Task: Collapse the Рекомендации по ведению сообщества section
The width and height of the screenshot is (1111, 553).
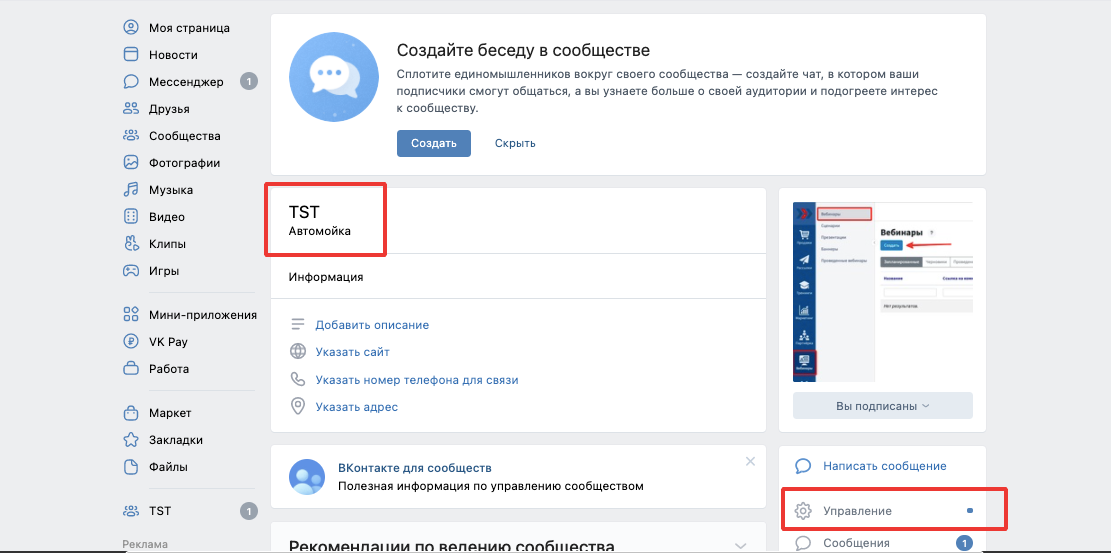Action: click(740, 546)
